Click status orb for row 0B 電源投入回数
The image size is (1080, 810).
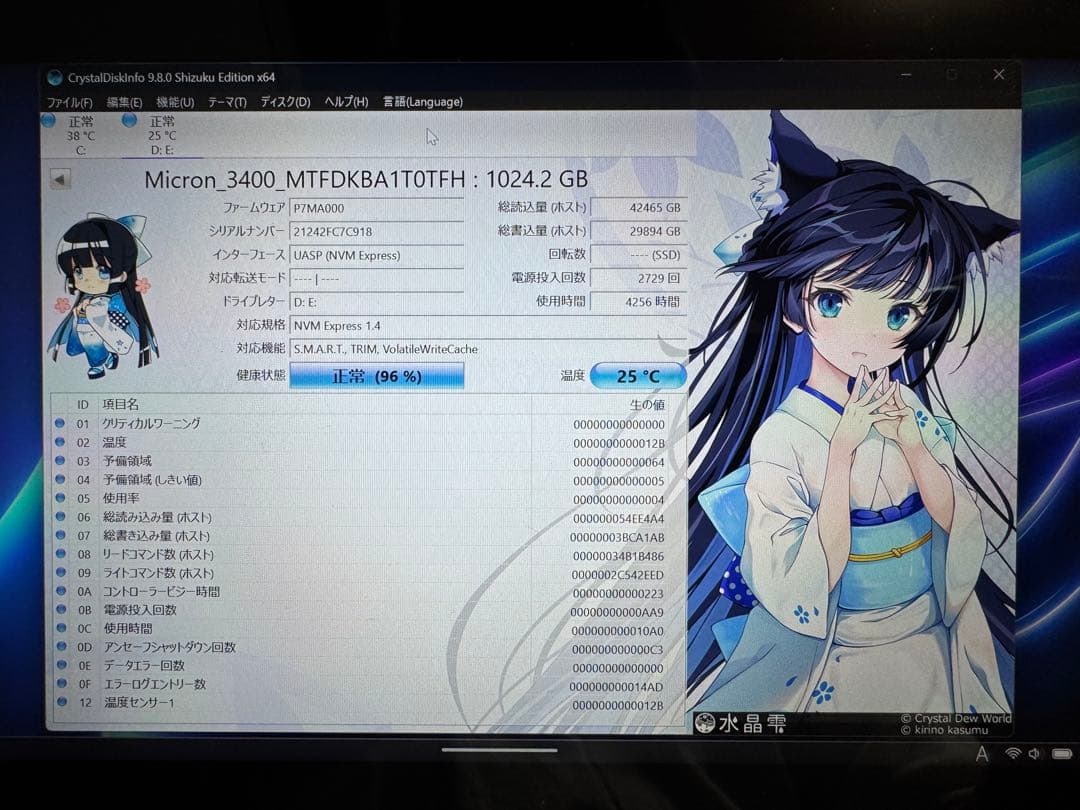point(61,609)
